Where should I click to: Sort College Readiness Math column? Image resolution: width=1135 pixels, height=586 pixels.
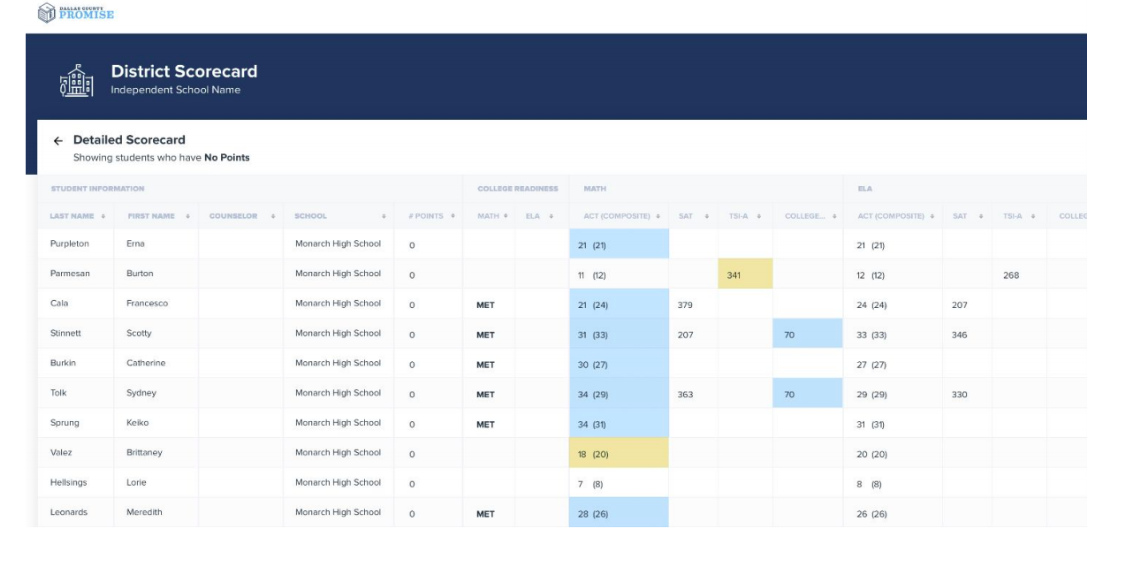point(505,216)
